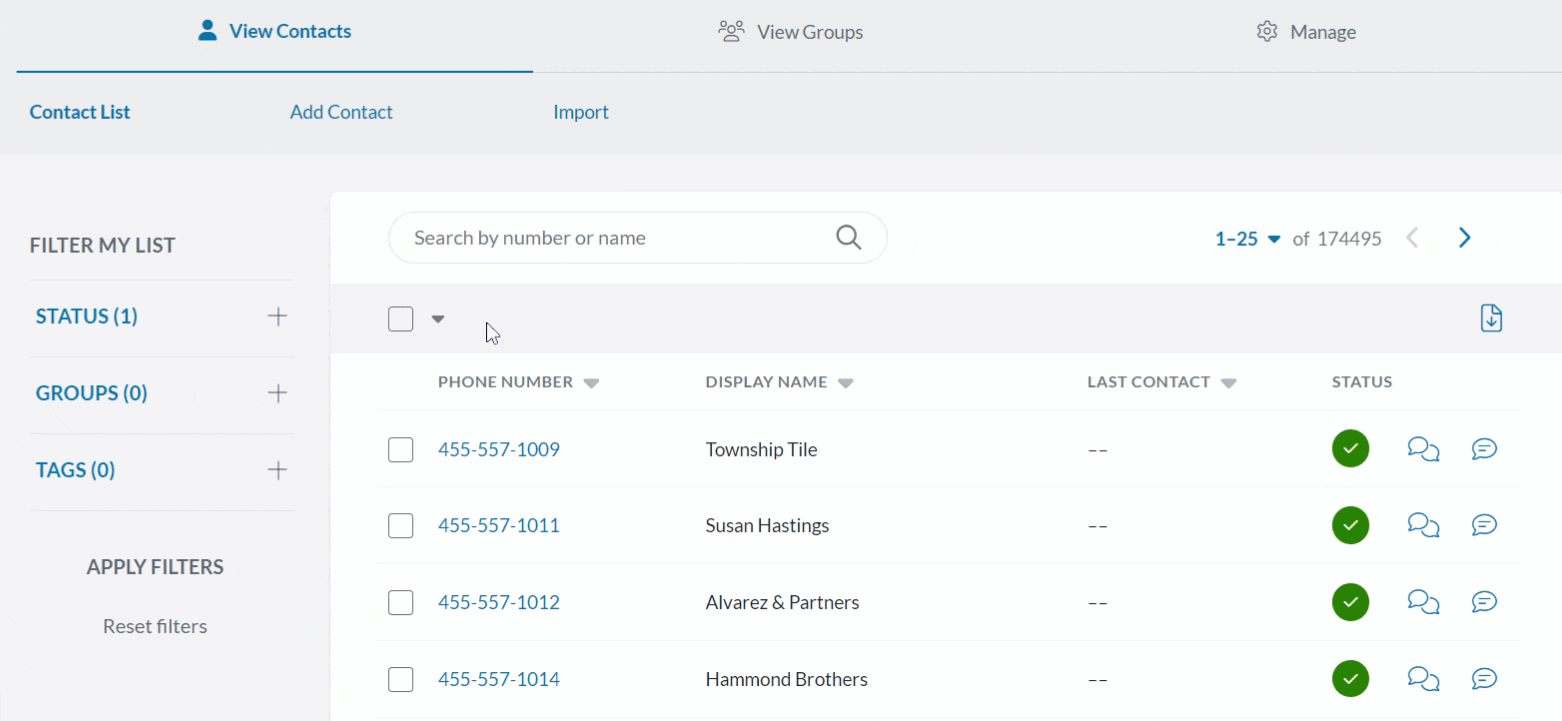Click the export contacts download icon
This screenshot has height=721, width=1562.
click(1491, 318)
